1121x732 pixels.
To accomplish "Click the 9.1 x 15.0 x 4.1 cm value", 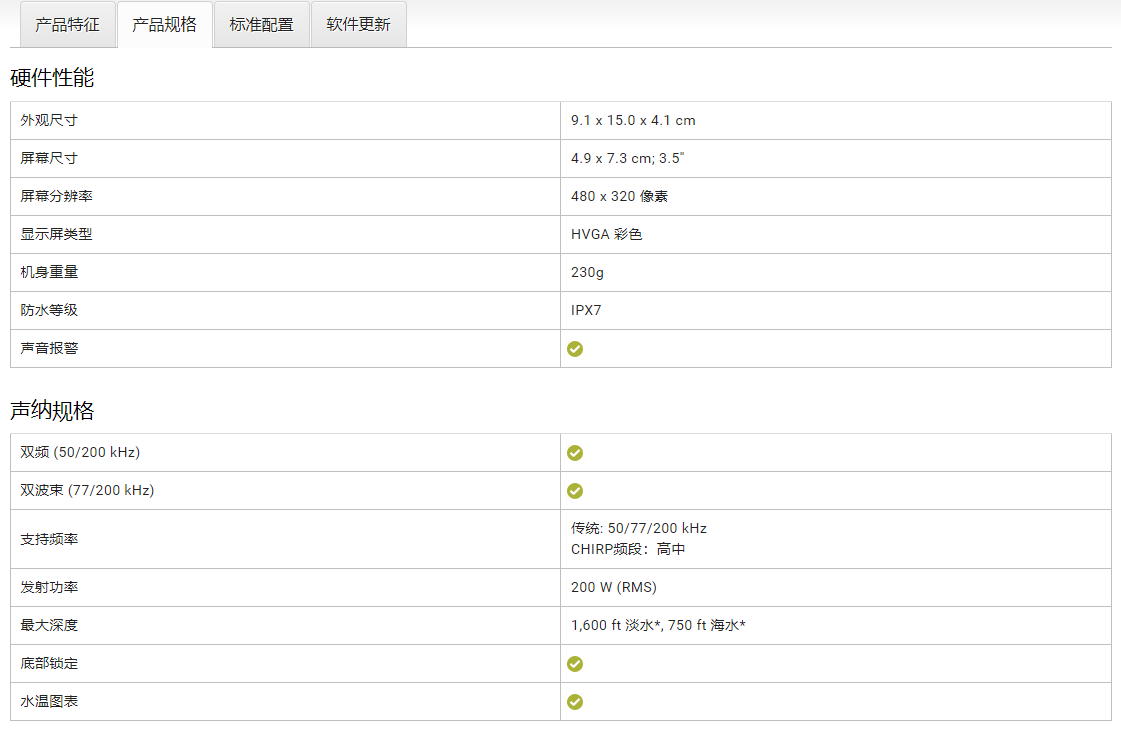I will 633,121.
